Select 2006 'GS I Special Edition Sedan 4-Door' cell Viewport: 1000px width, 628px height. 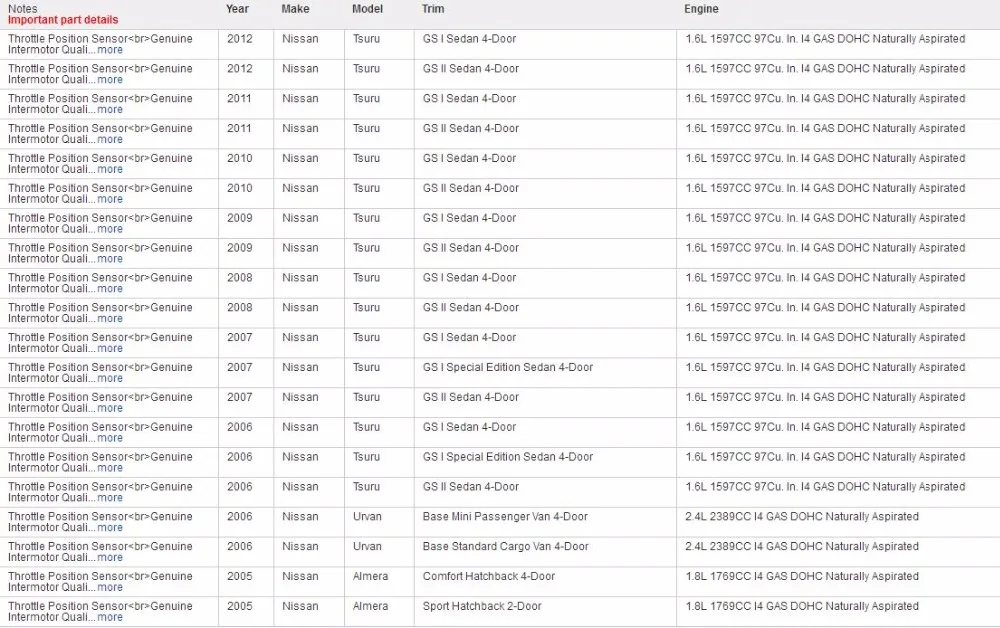point(508,457)
